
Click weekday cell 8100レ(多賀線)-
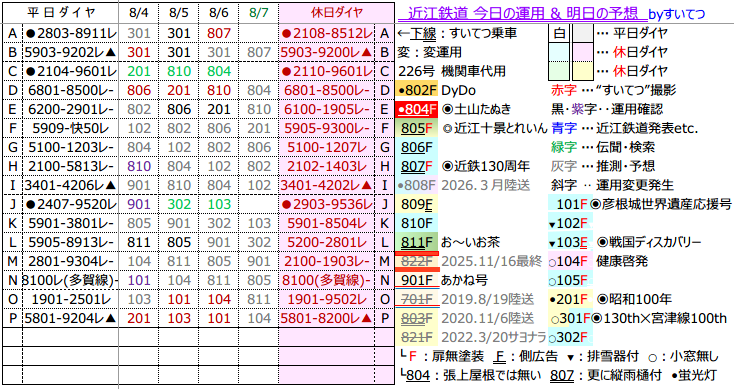pos(70,280)
